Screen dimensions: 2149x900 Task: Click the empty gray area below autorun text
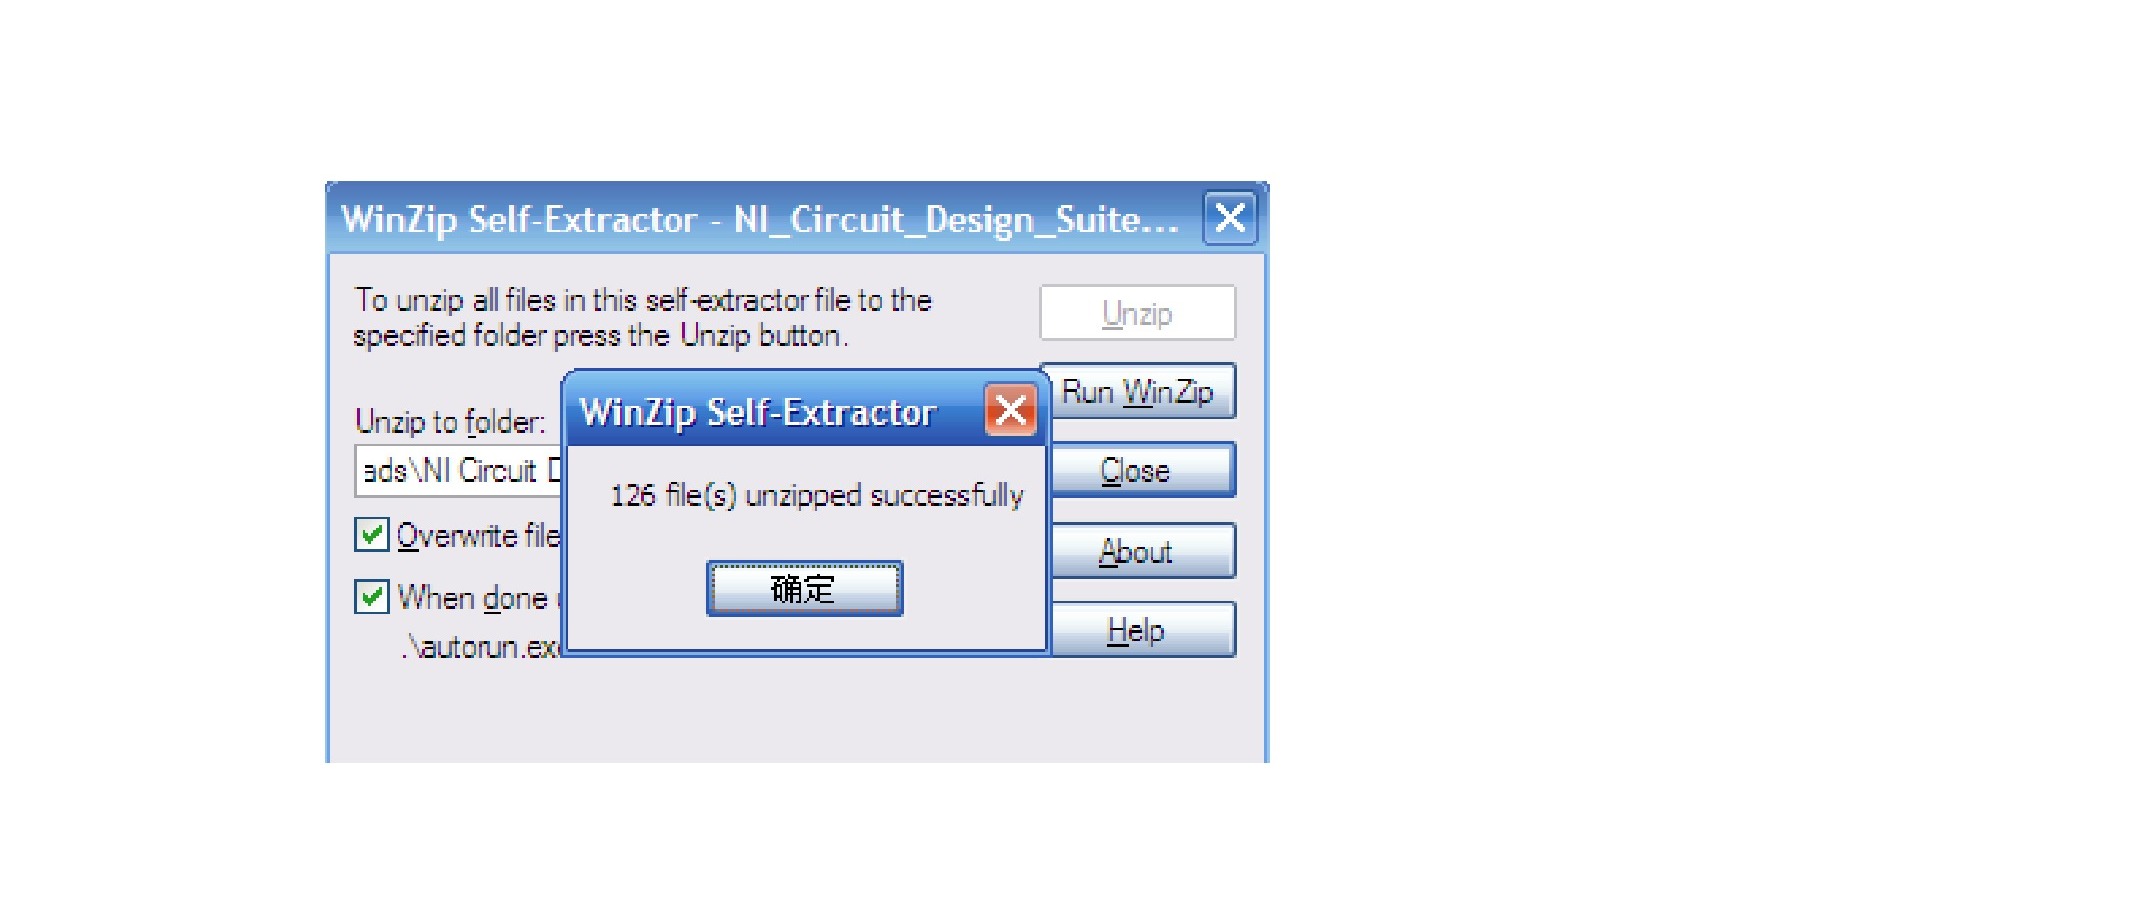coord(797,712)
